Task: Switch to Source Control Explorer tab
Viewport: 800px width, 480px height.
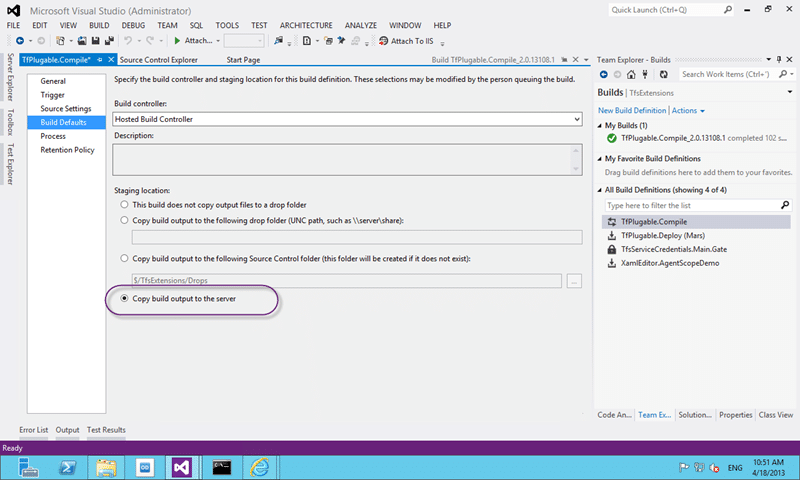Action: click(158, 60)
